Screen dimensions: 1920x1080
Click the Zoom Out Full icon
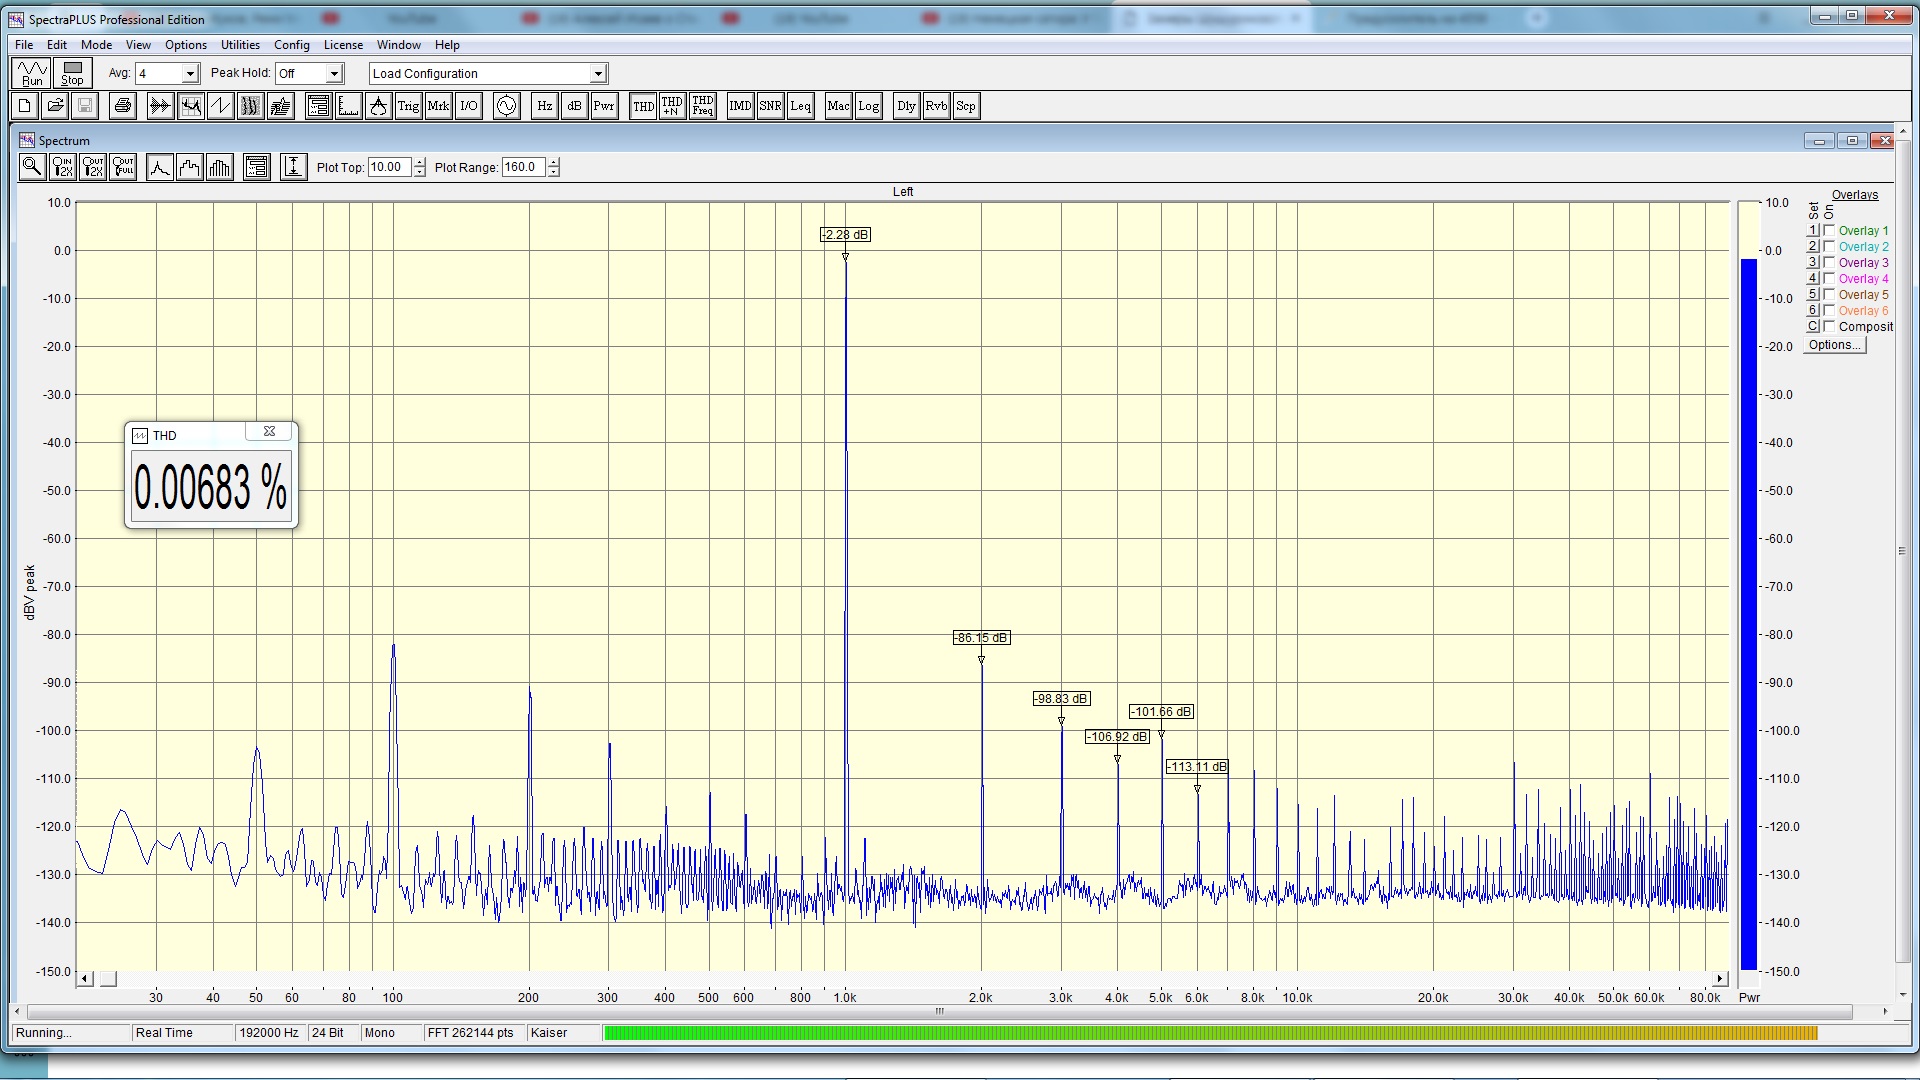[x=123, y=167]
